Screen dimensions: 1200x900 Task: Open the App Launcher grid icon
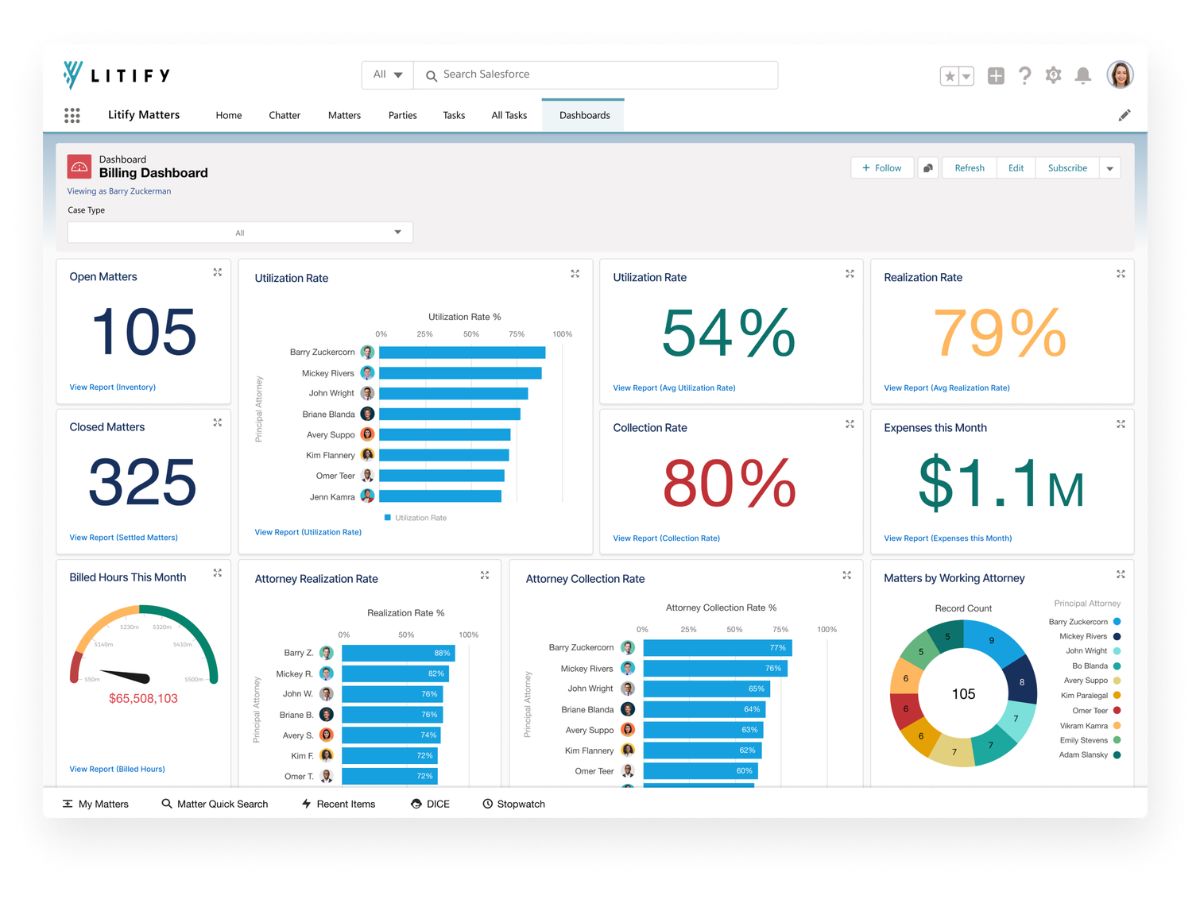(x=72, y=115)
